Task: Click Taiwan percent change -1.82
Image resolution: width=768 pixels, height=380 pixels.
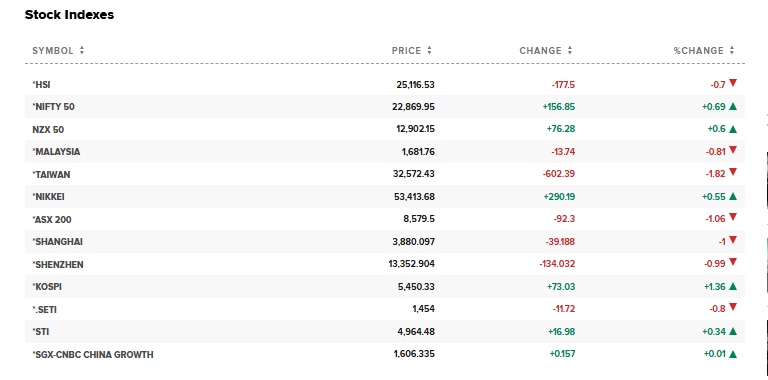Action: click(x=716, y=174)
